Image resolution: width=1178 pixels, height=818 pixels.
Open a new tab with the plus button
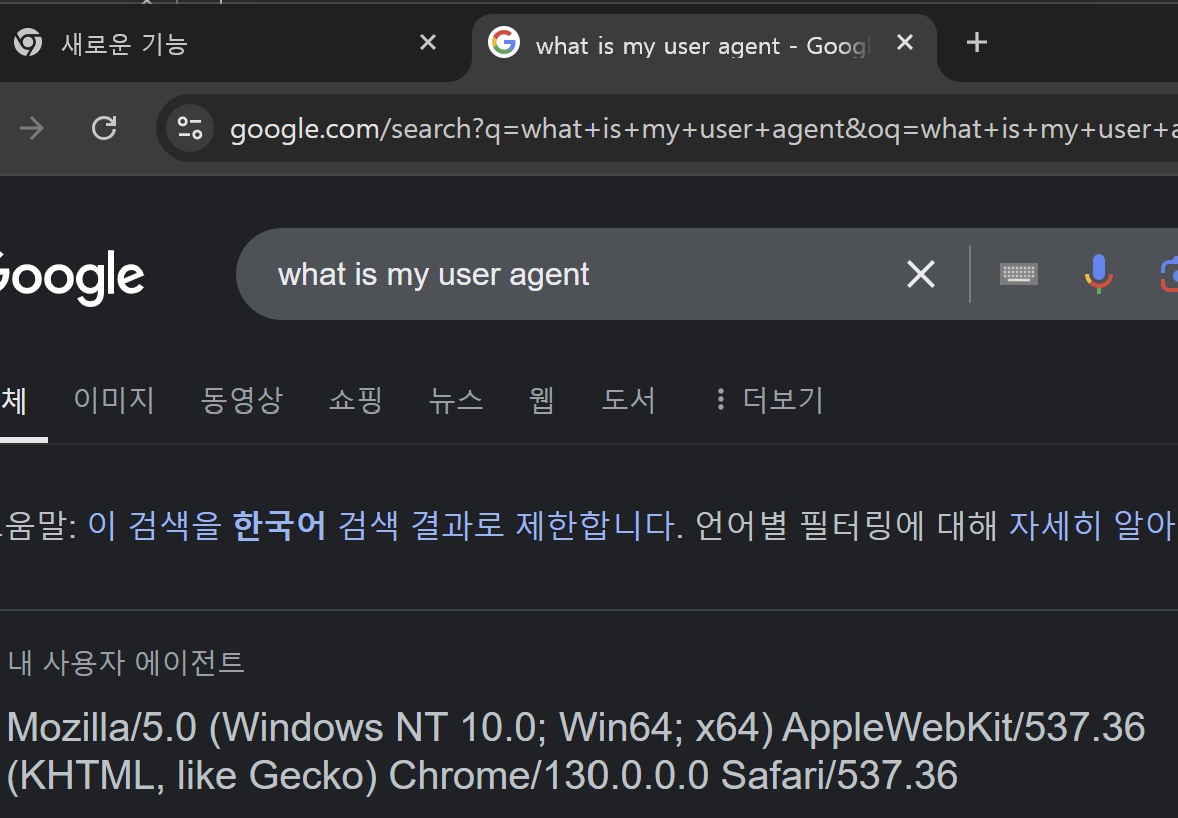977,42
